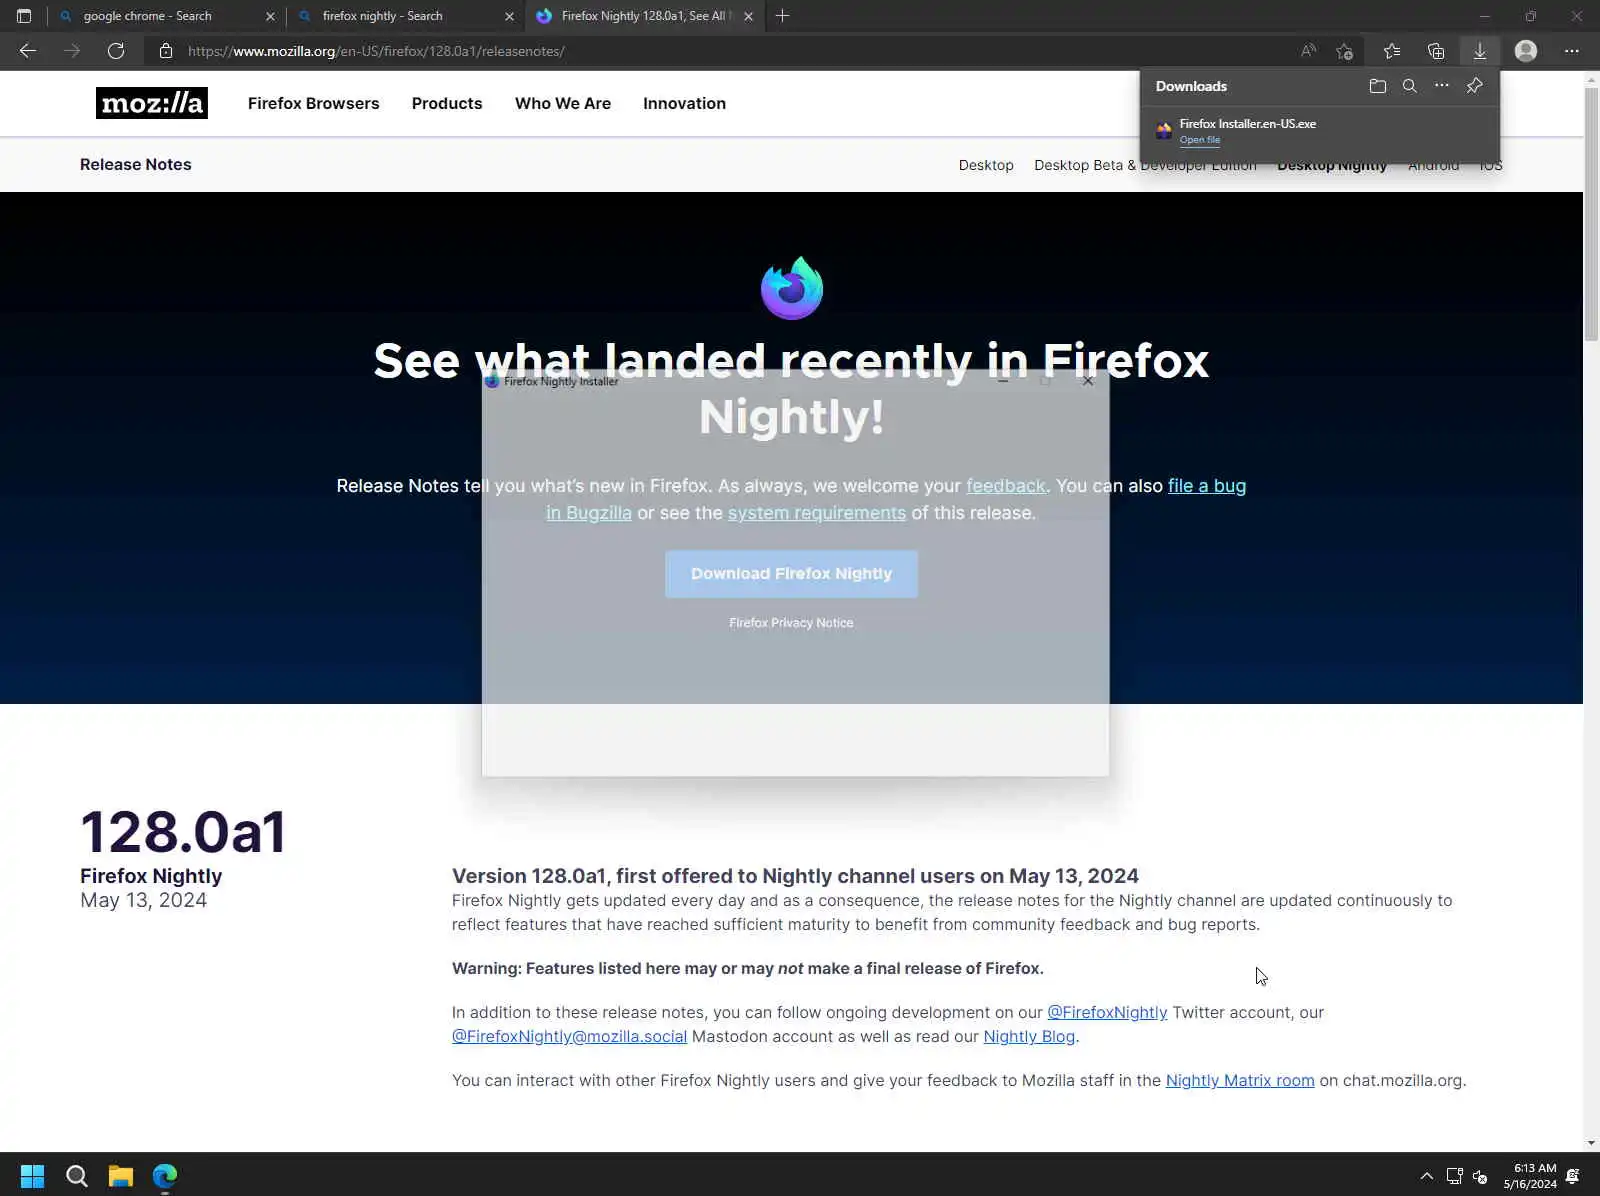Open notification center icon
The width and height of the screenshot is (1600, 1196).
pos(1573,1176)
